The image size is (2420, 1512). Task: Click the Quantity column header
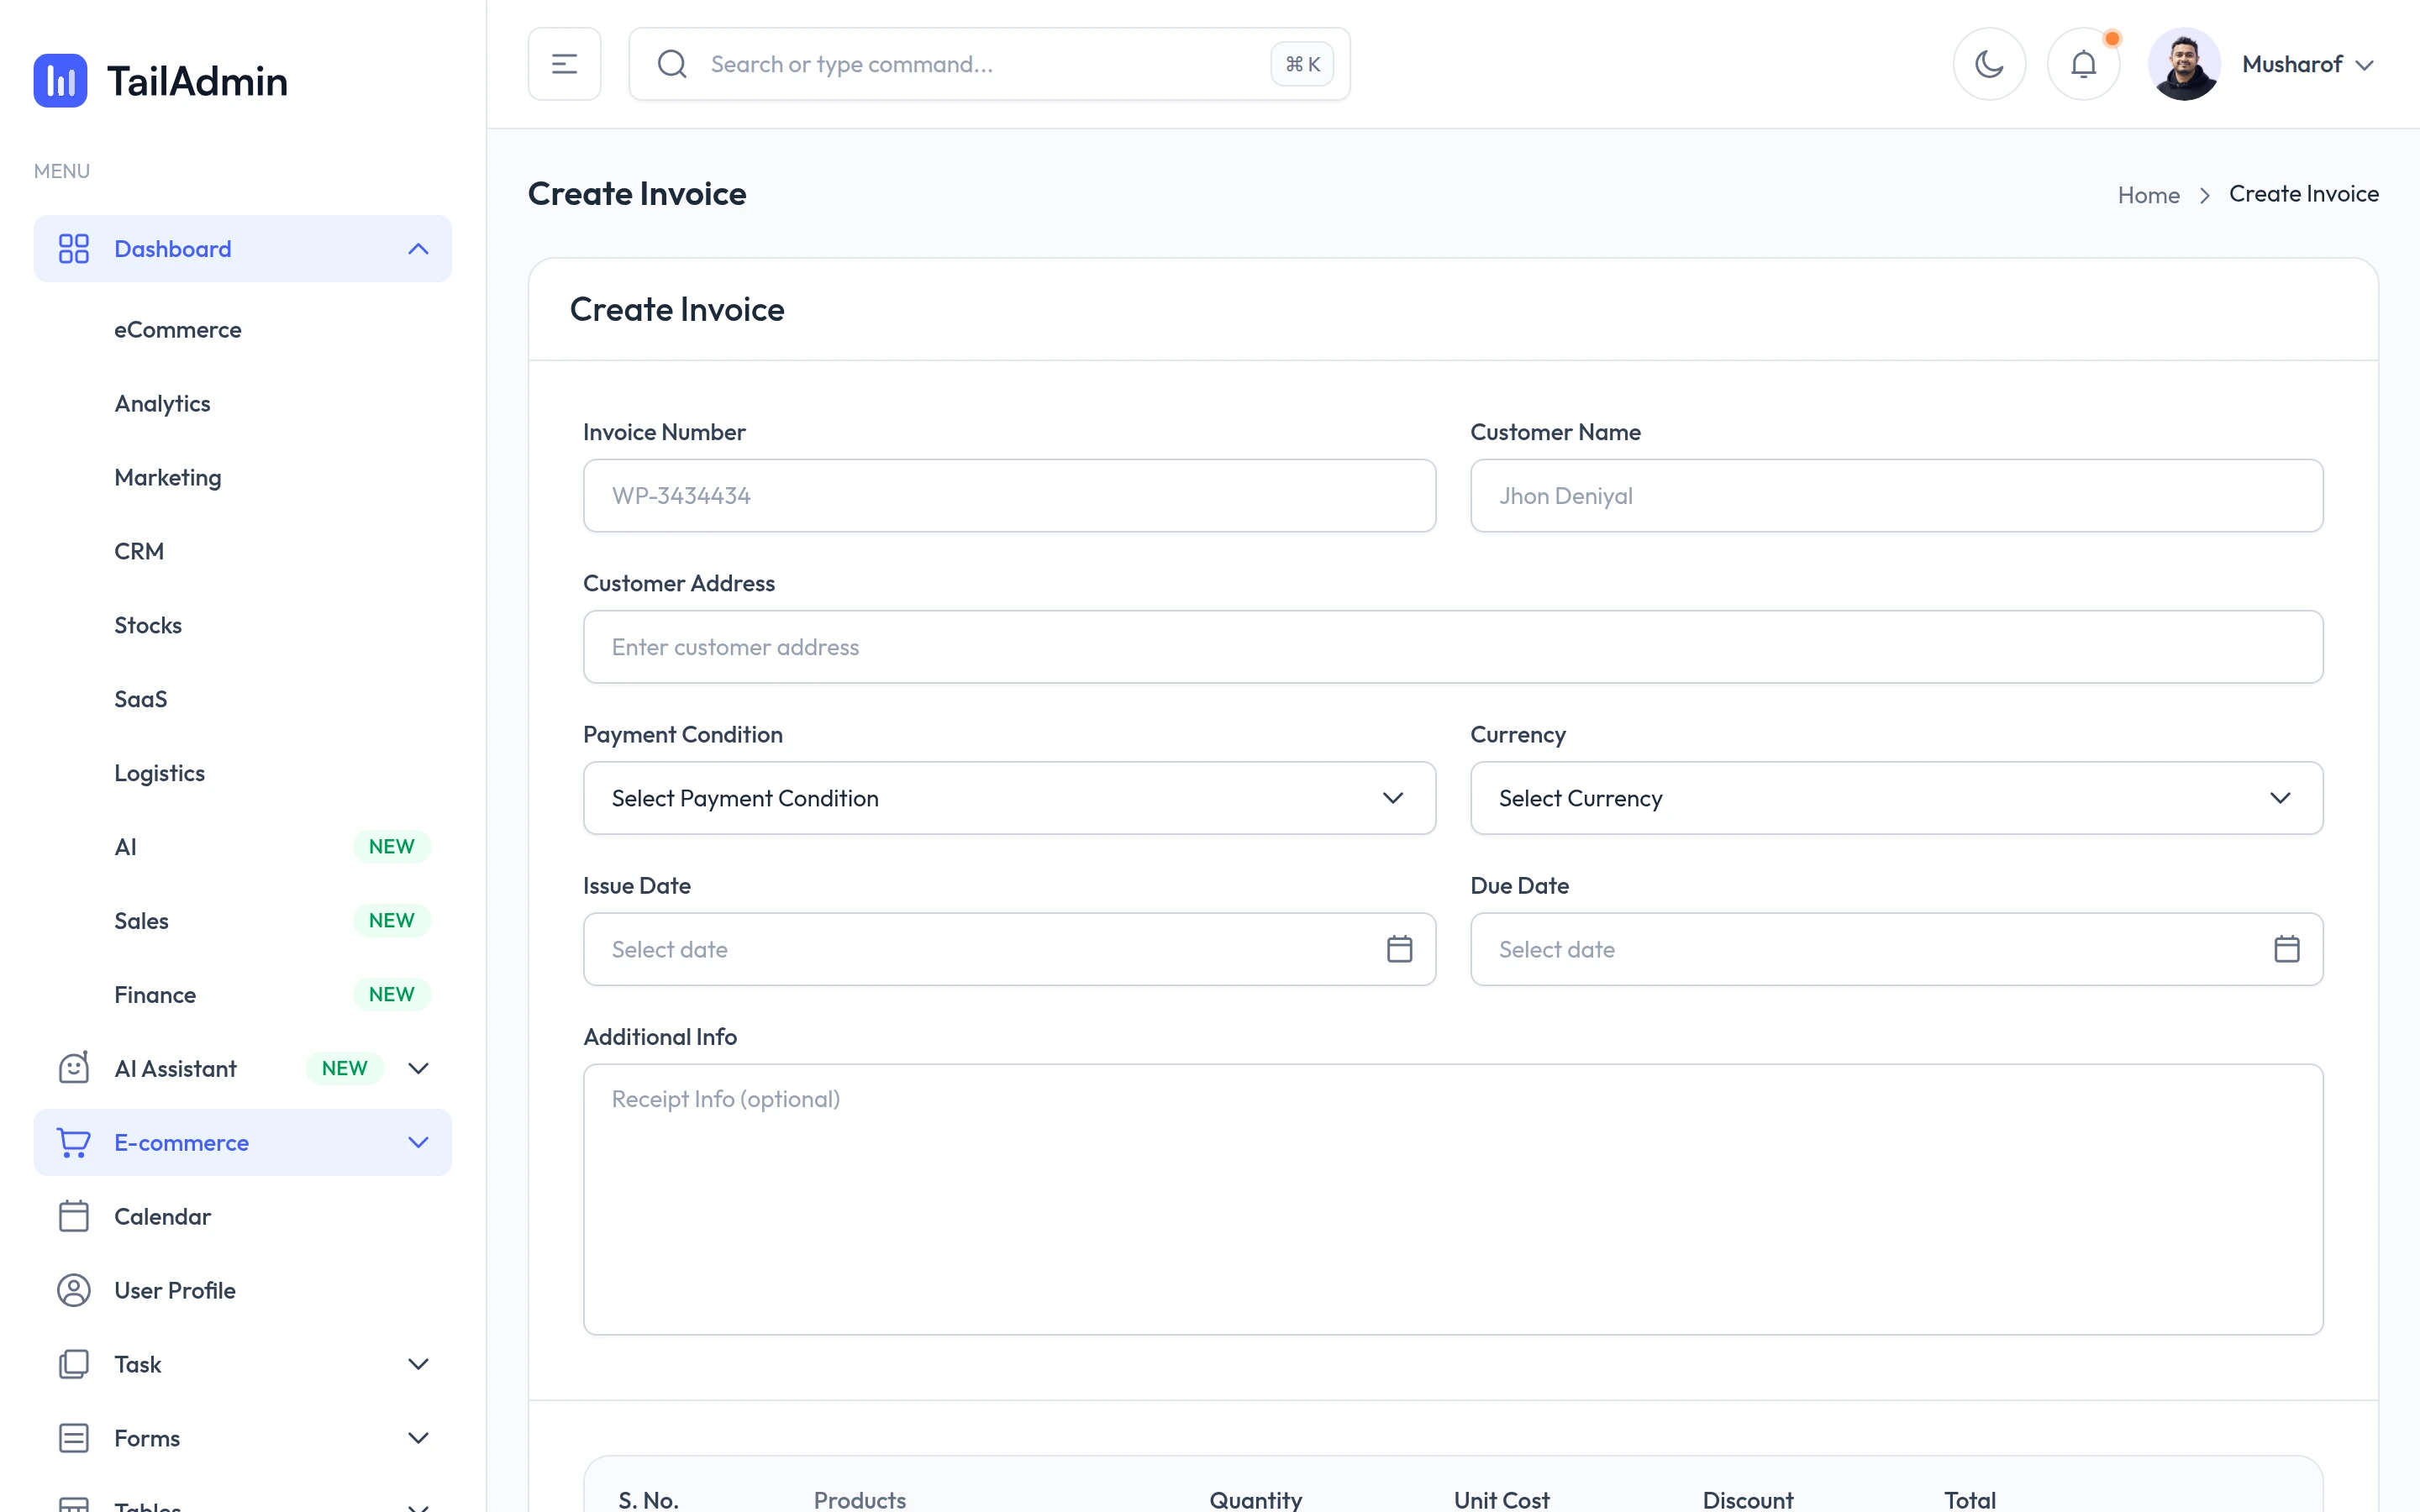click(1255, 1499)
